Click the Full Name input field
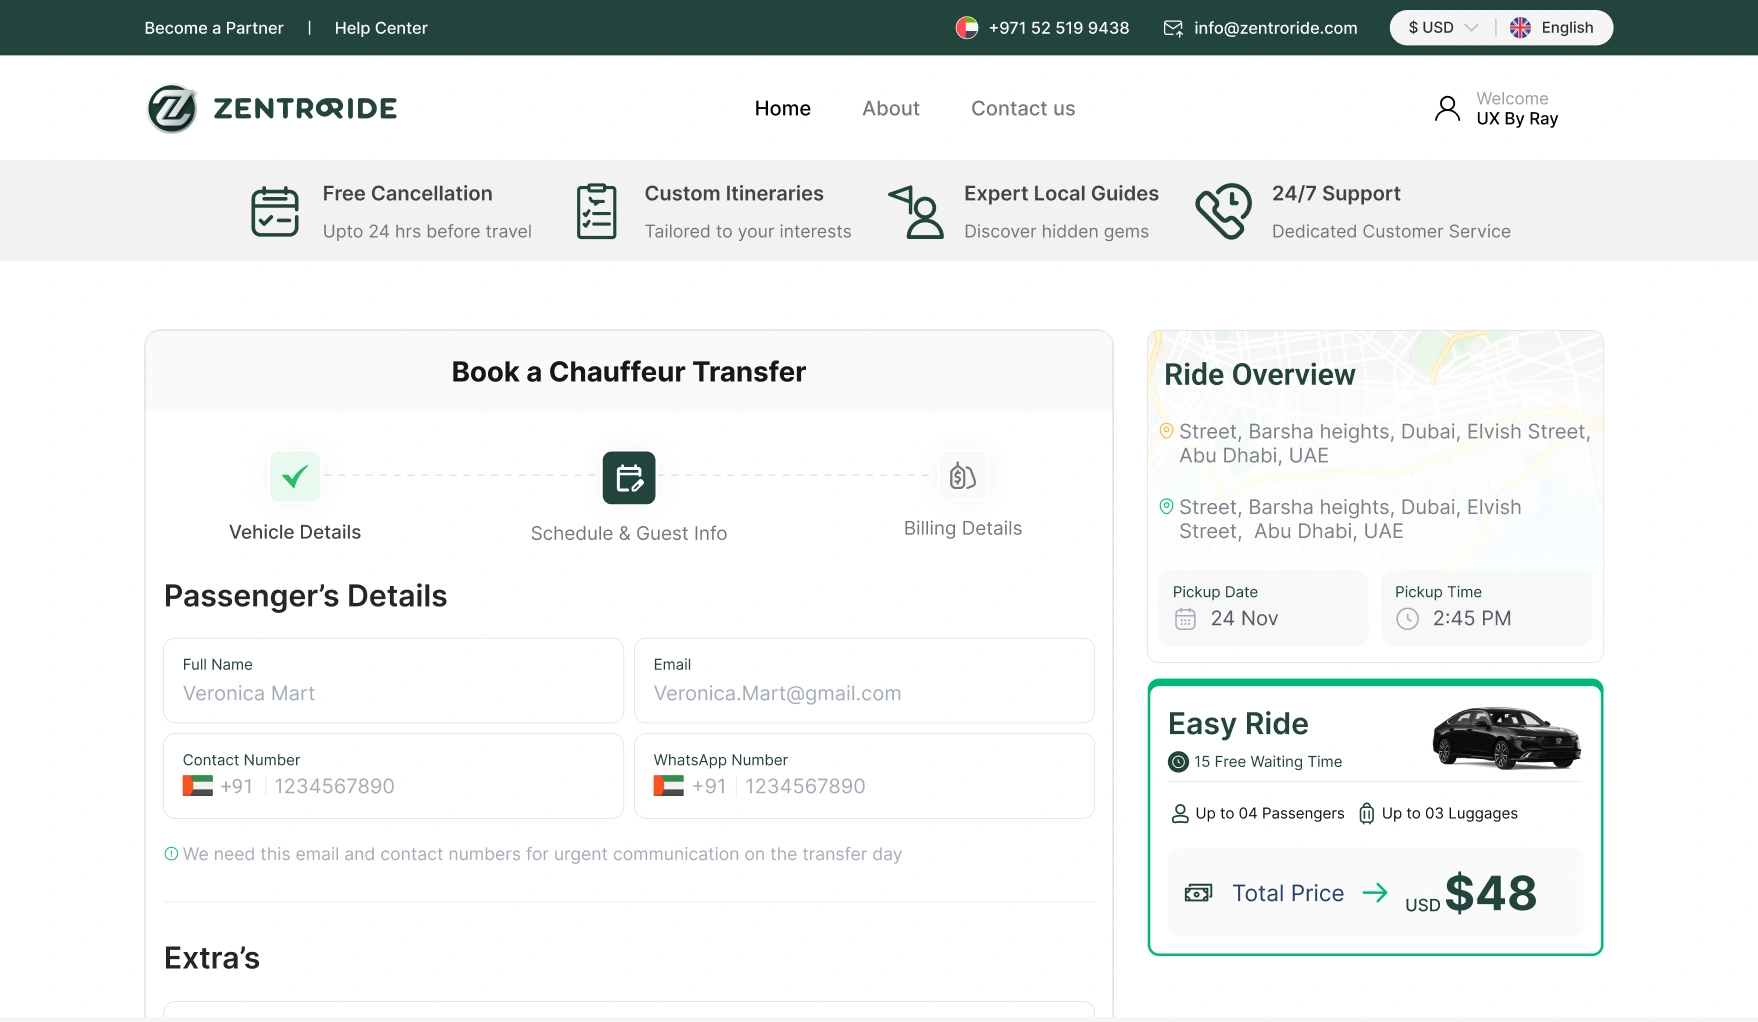The image size is (1758, 1022). tap(394, 681)
